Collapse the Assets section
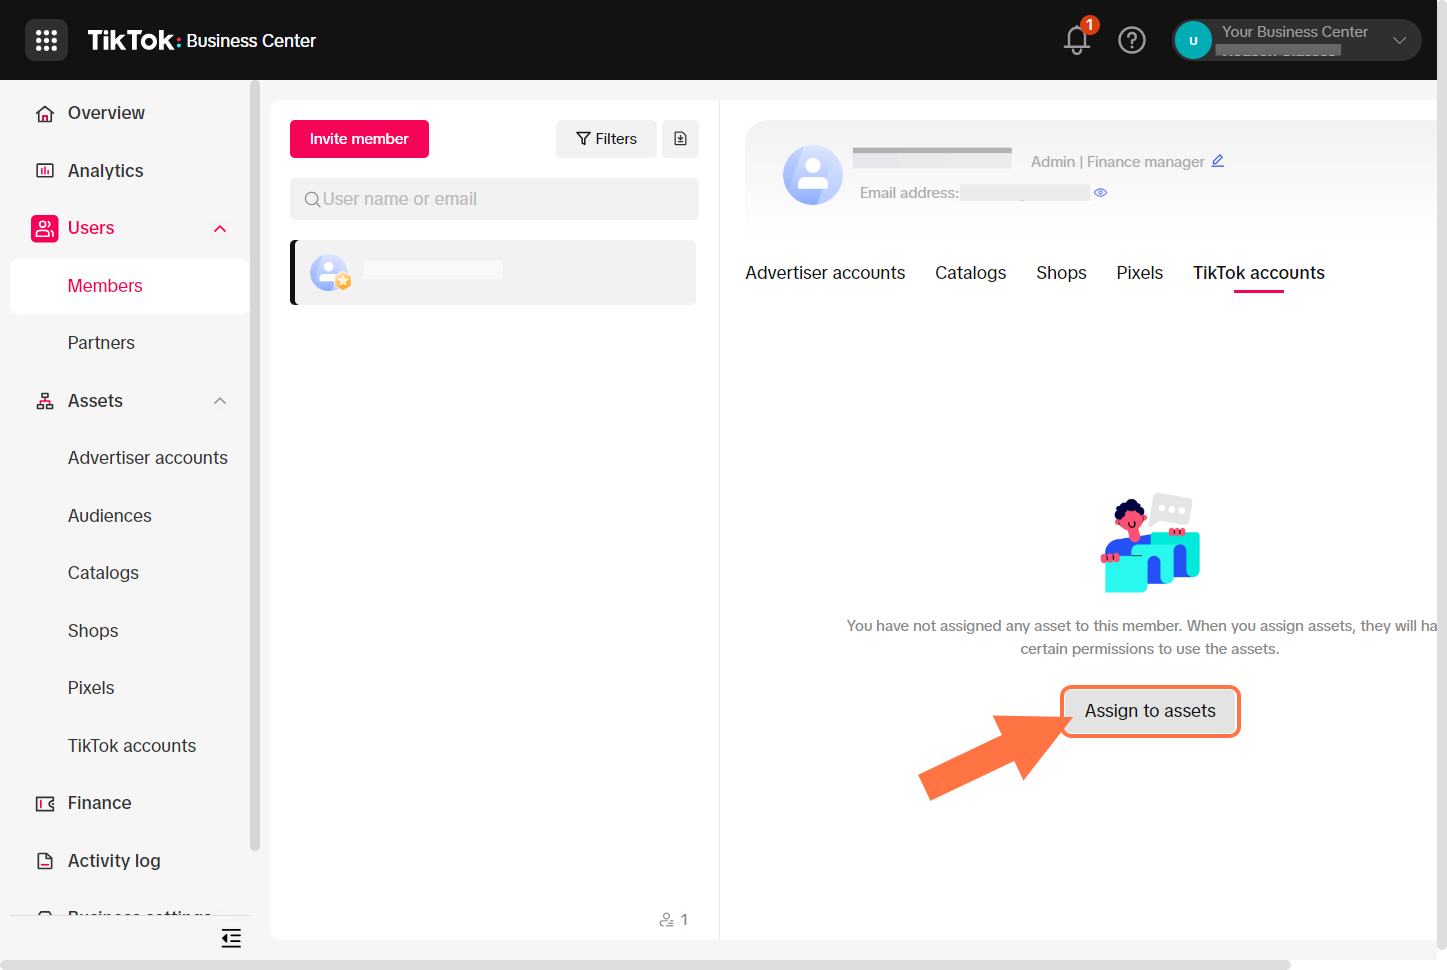Viewport: 1447px width, 970px height. pos(219,400)
